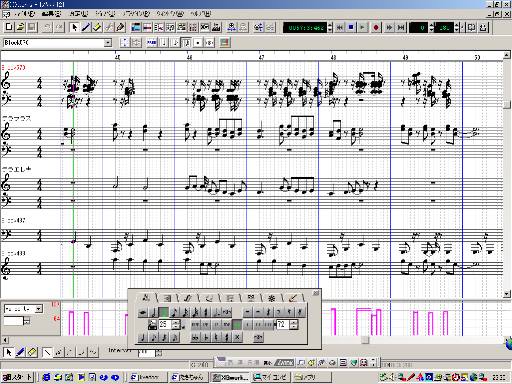The width and height of the screenshot is (512, 384).
Task: Select the arrow pointer tool in top toolbar
Action: [75, 27]
